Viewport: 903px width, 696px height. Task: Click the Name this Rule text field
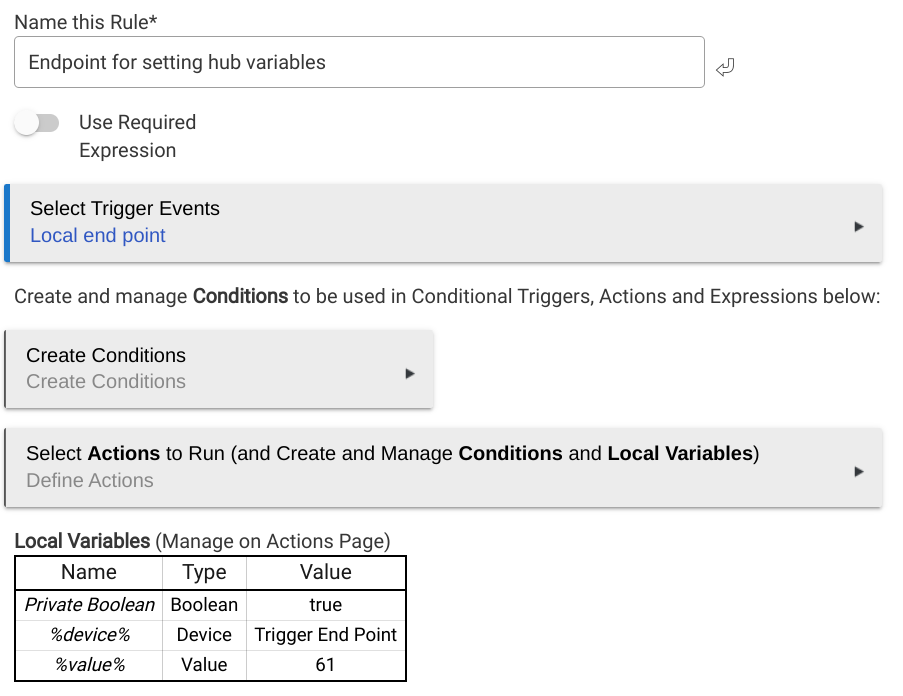point(359,62)
